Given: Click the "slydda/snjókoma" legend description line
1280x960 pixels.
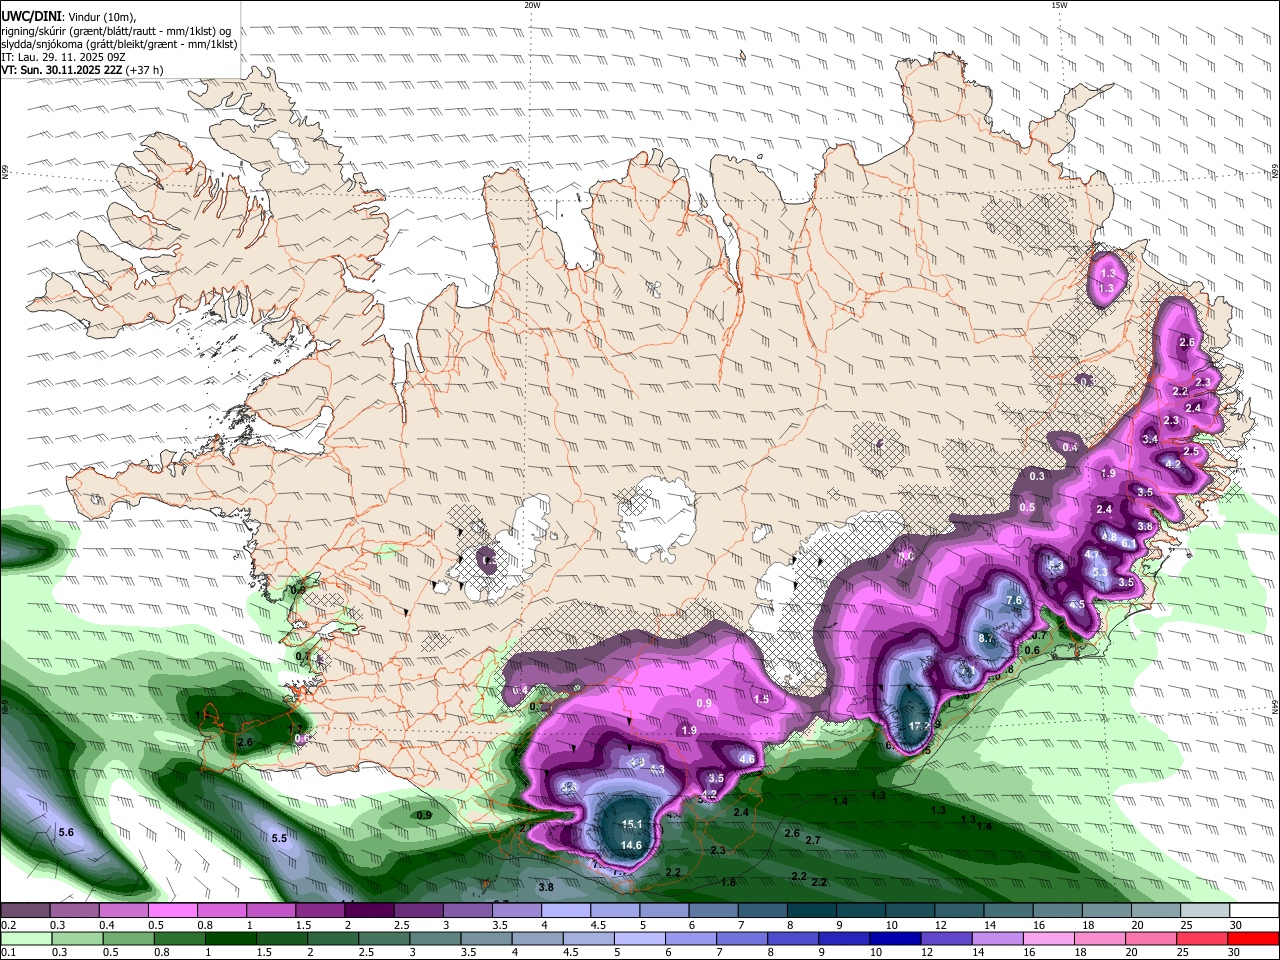Looking at the screenshot, I should coord(119,44).
